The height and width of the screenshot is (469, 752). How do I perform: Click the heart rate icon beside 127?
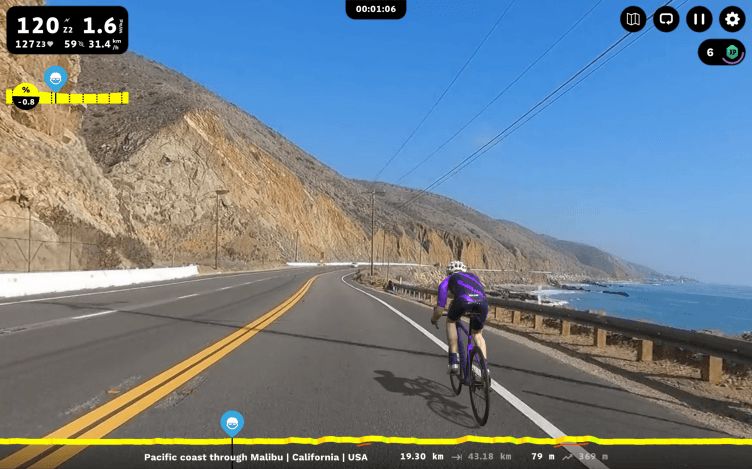pos(50,44)
